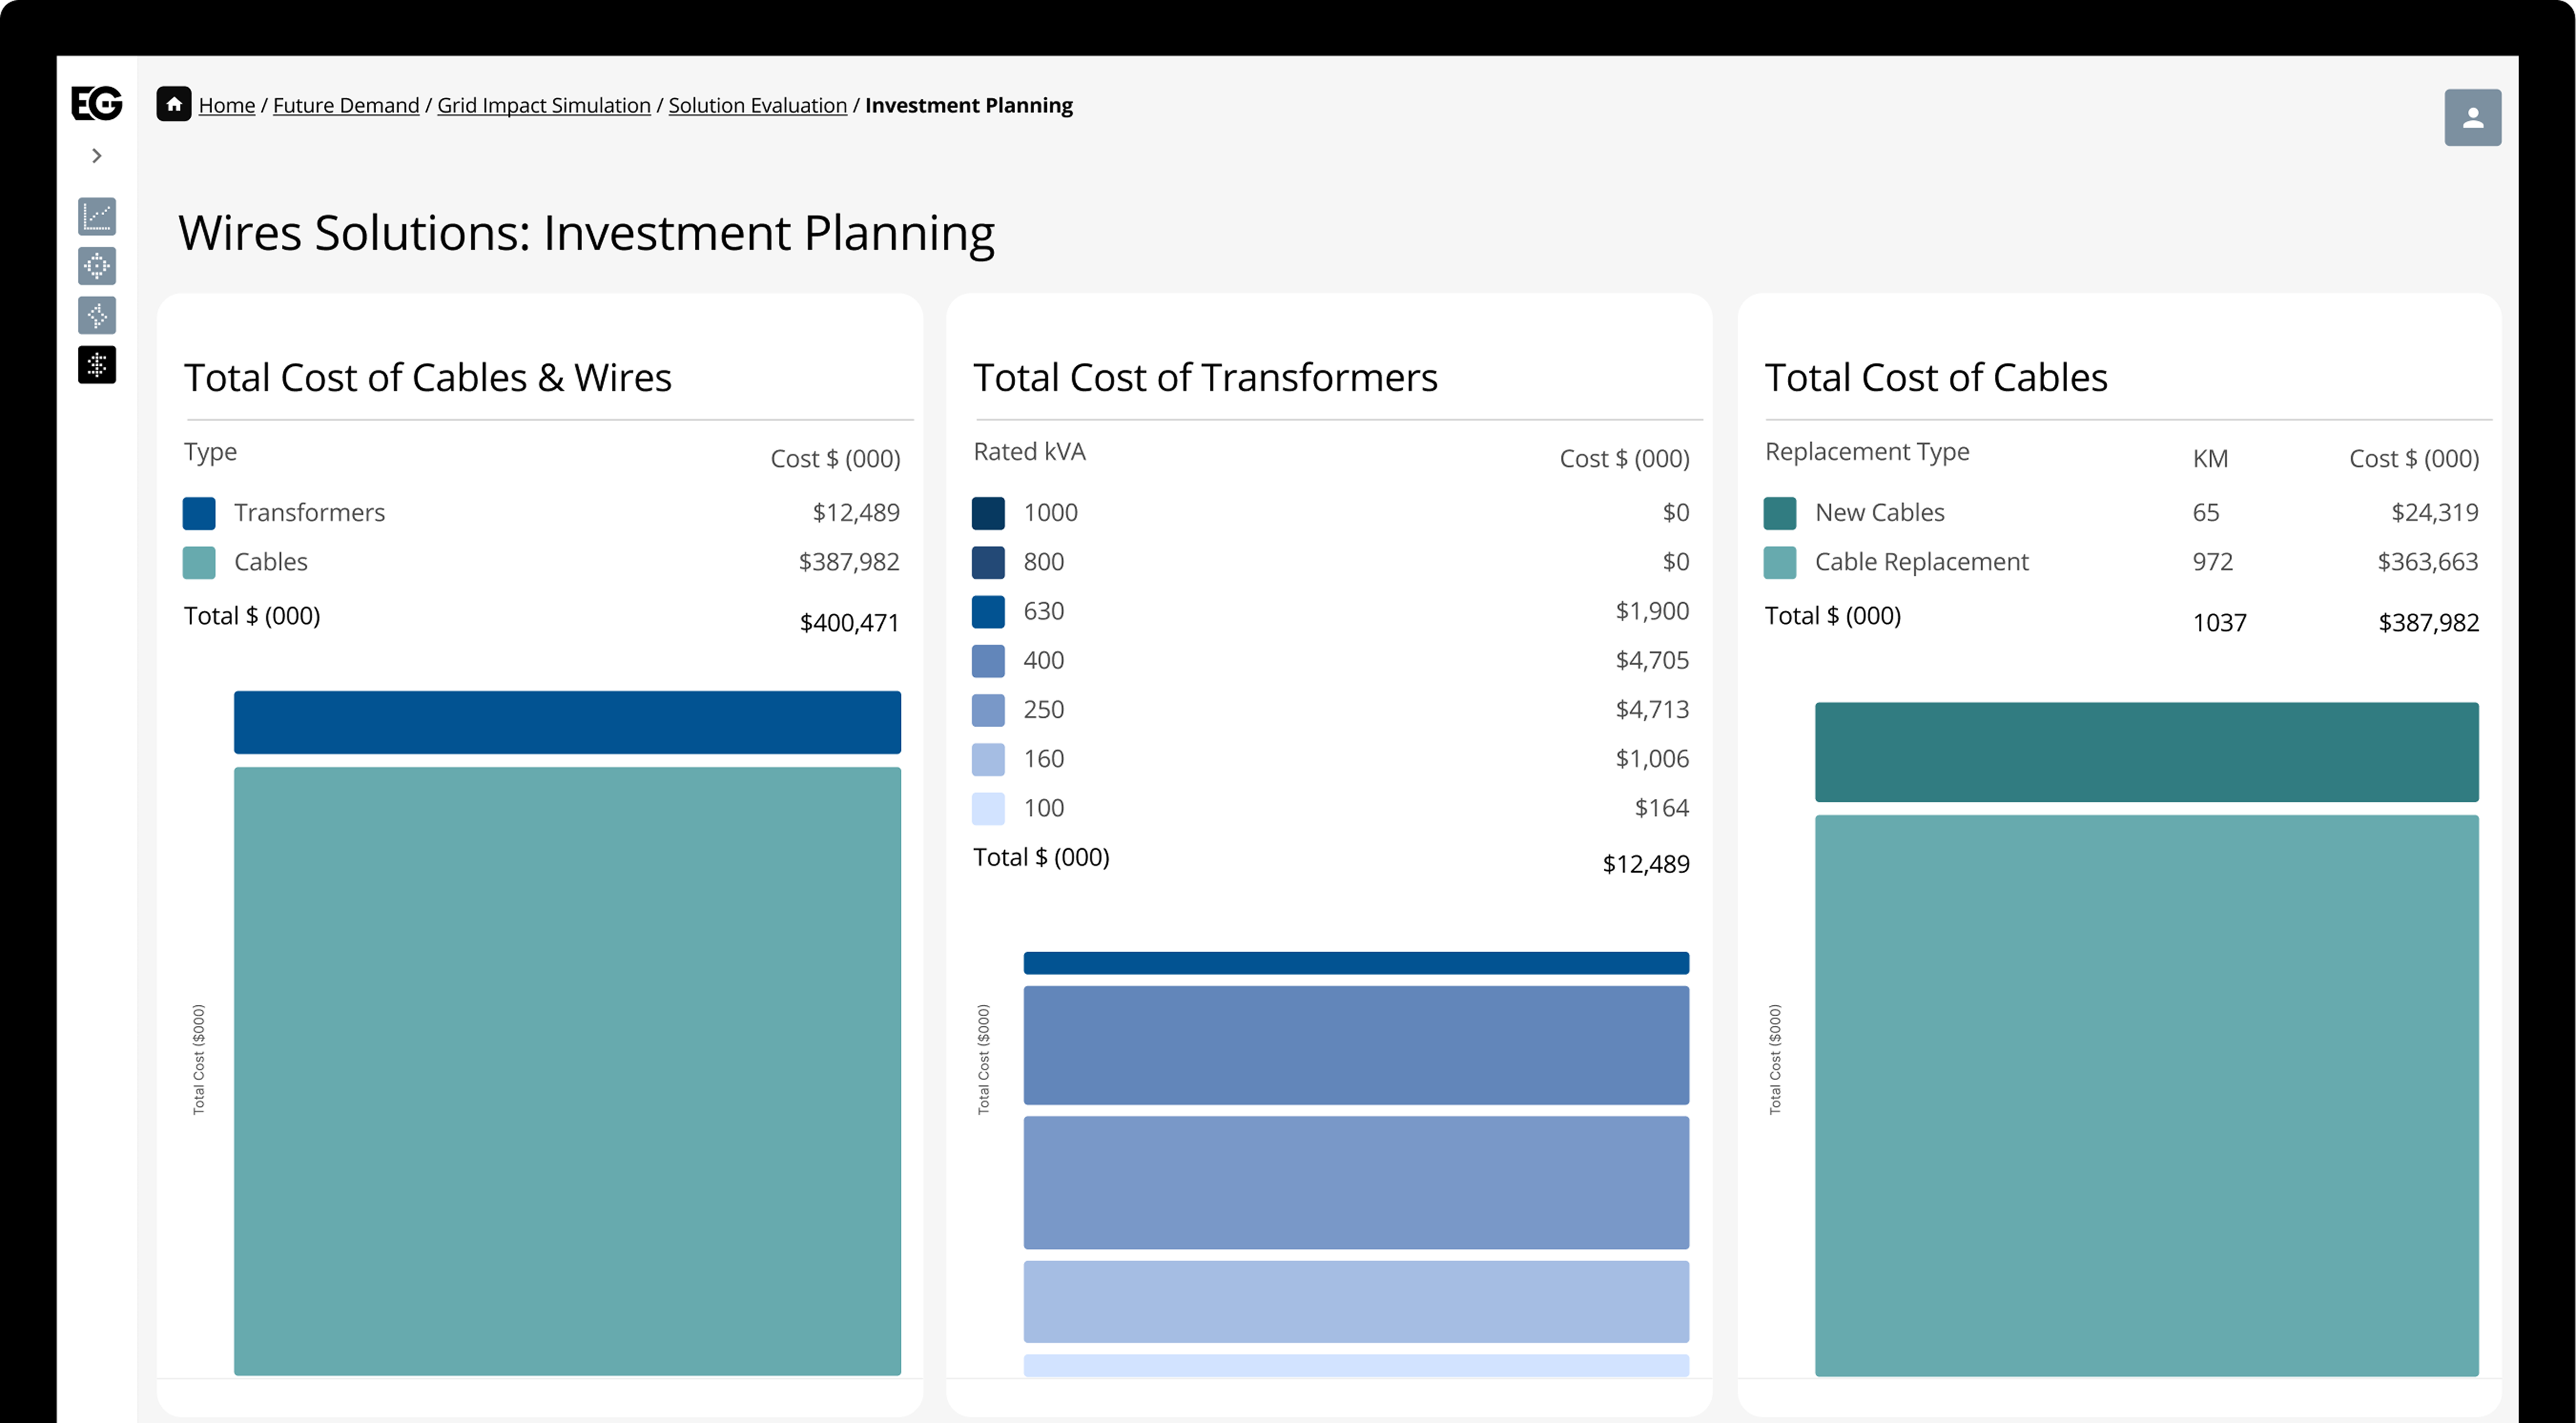Screen dimensions: 2576x1423
Task: Click the Investment Planning breadcrumb text
Action: click(969, 105)
